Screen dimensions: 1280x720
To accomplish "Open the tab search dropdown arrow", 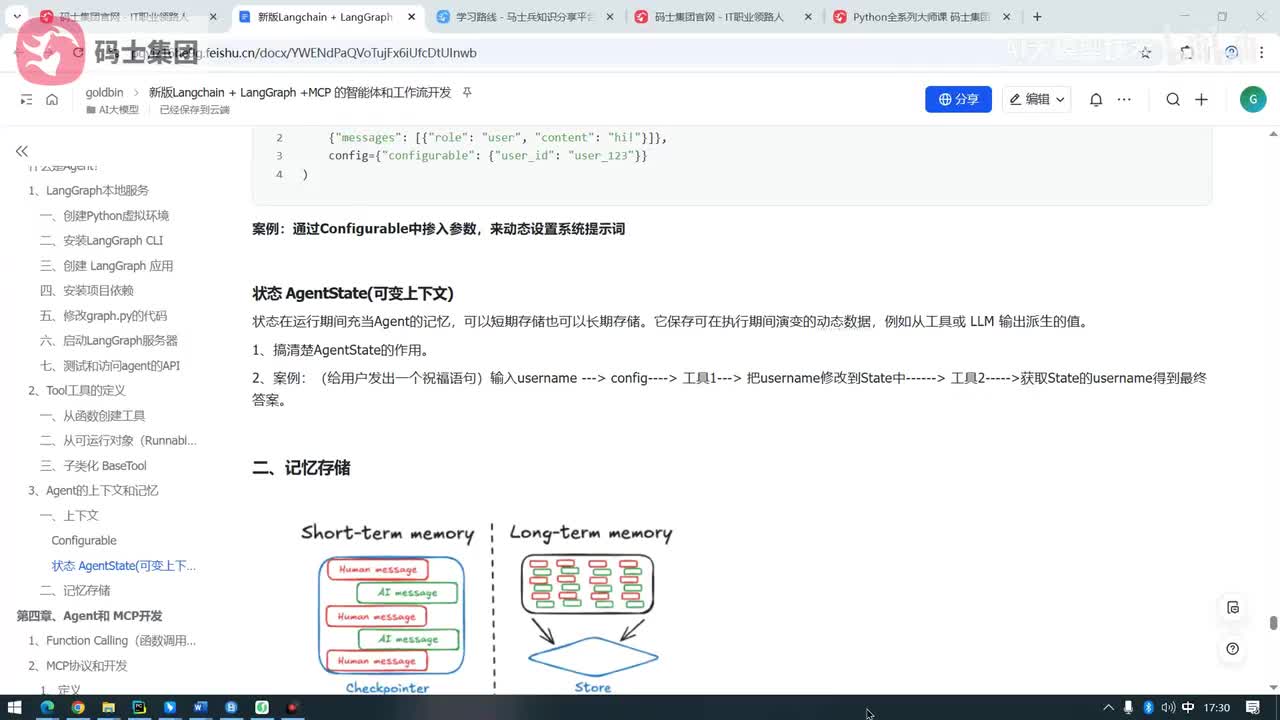I will [17, 17].
